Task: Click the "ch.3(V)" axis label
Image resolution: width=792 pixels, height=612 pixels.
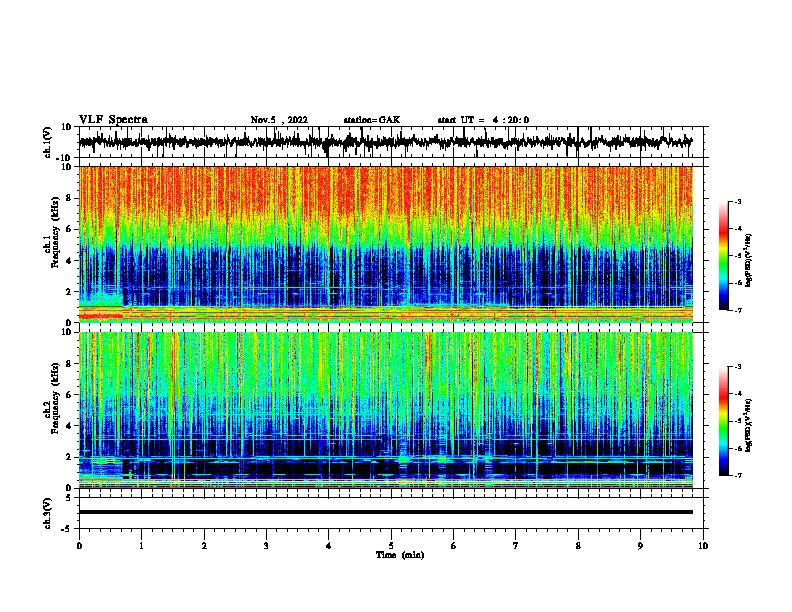Action: (48, 513)
